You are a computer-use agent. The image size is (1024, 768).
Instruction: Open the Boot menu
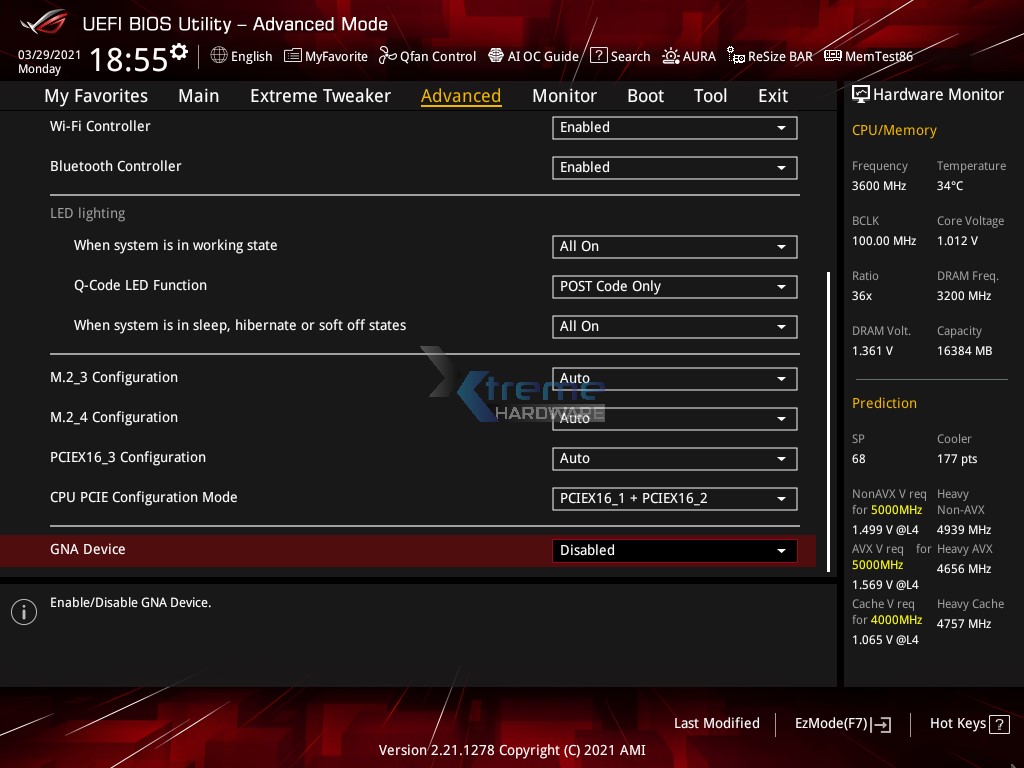645,95
